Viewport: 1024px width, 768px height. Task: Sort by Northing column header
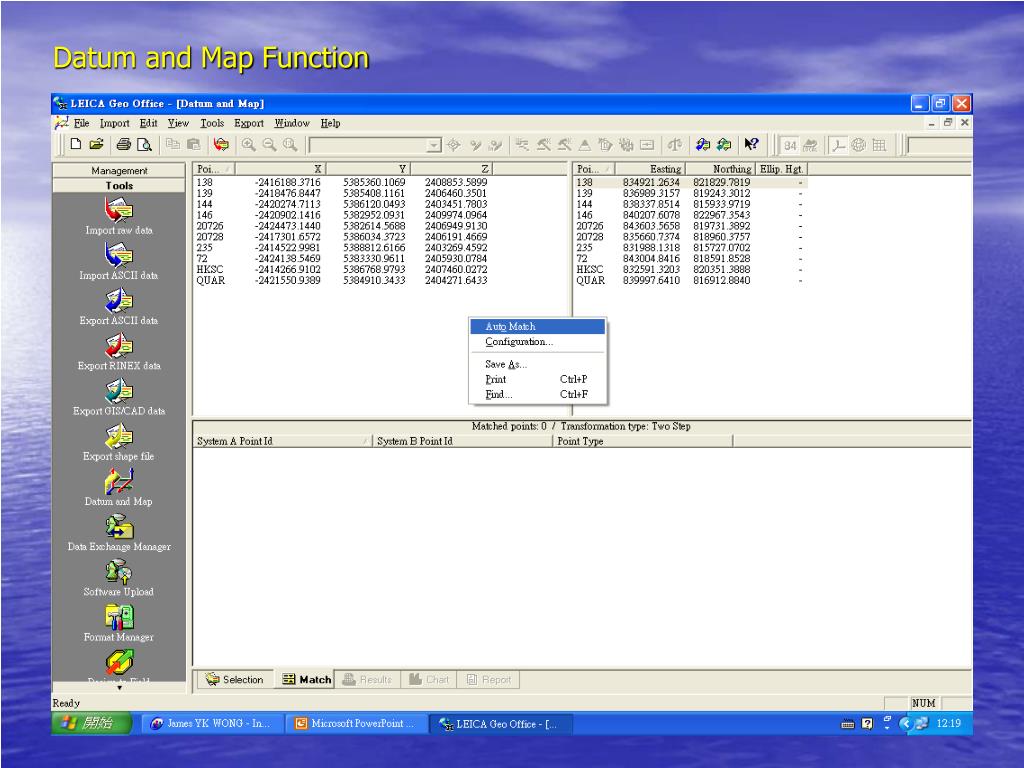tap(720, 168)
